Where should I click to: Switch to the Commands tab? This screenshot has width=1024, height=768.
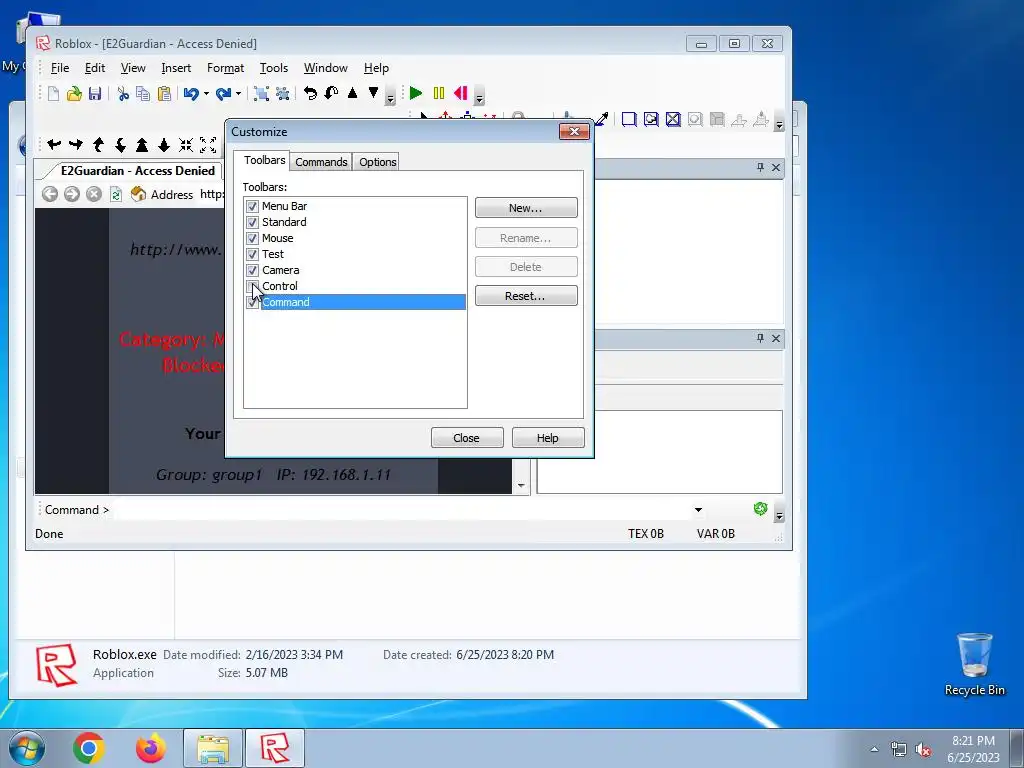(321, 162)
